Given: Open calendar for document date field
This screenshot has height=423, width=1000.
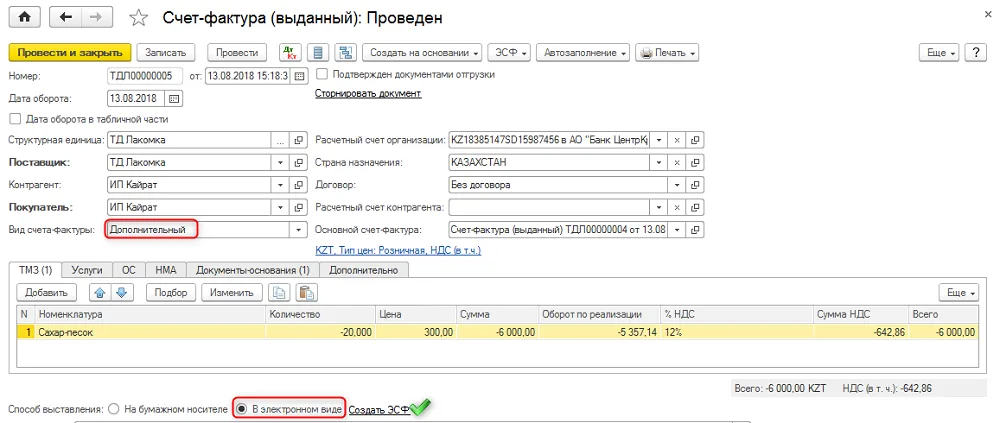Looking at the screenshot, I should [x=300, y=76].
